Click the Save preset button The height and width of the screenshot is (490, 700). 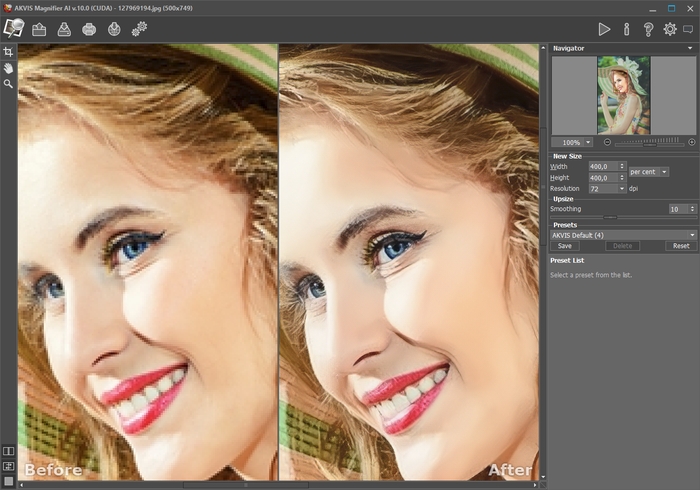click(x=565, y=246)
